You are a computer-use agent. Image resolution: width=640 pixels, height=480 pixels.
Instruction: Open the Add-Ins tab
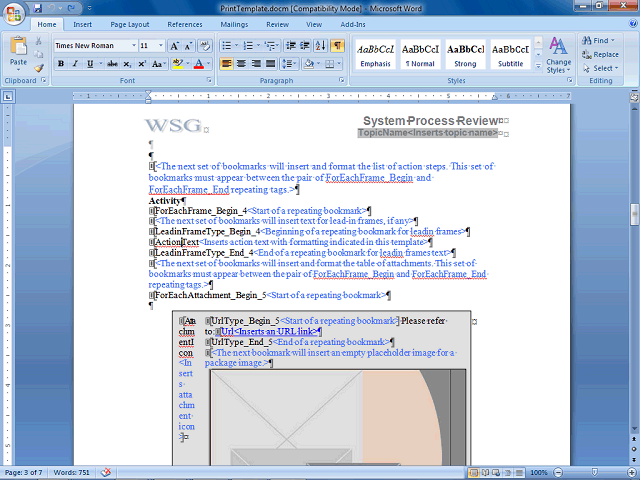[x=353, y=24]
